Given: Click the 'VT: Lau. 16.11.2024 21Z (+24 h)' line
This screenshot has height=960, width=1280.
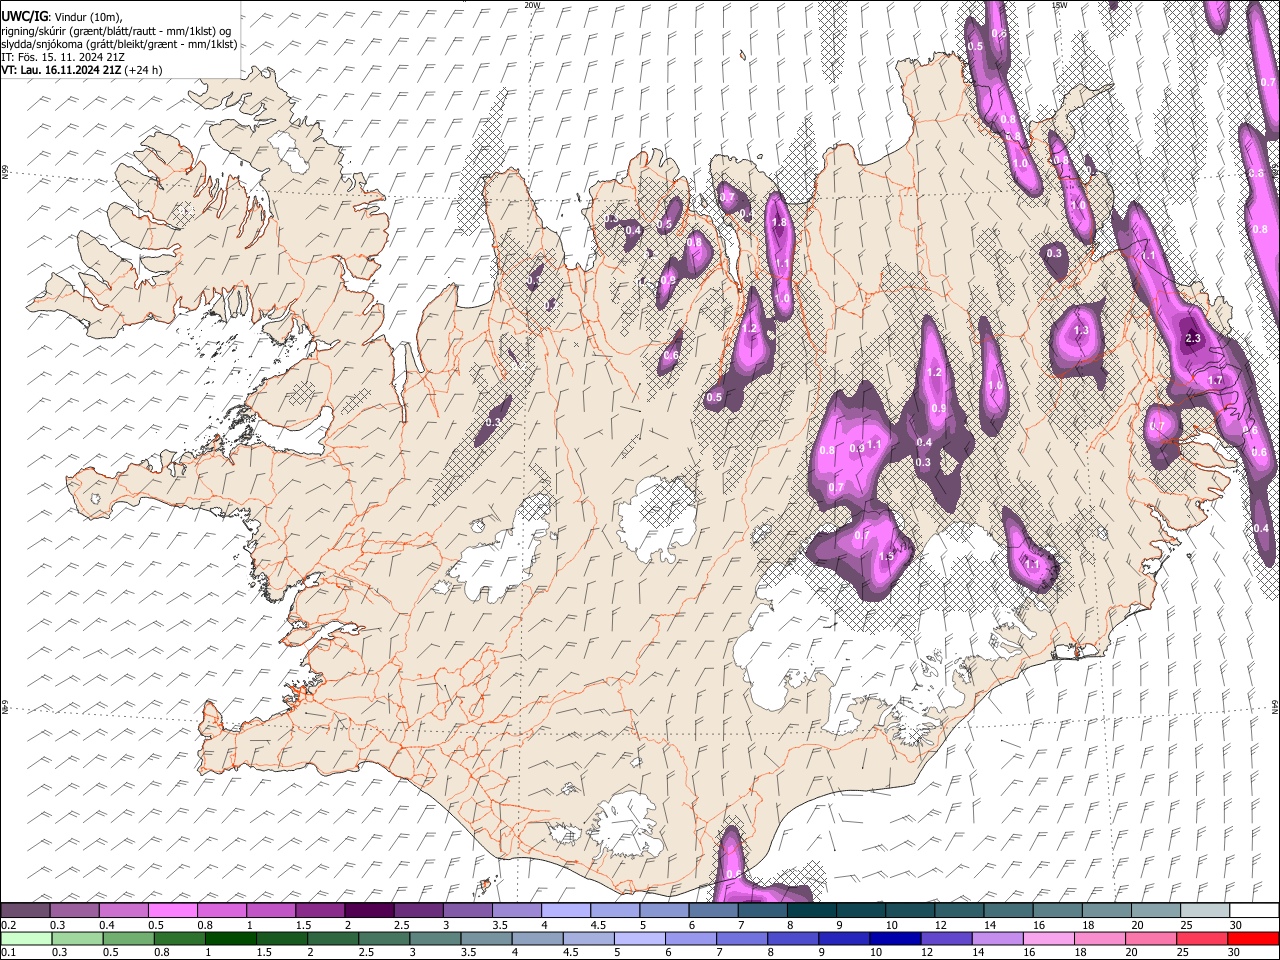Looking at the screenshot, I should (82, 70).
